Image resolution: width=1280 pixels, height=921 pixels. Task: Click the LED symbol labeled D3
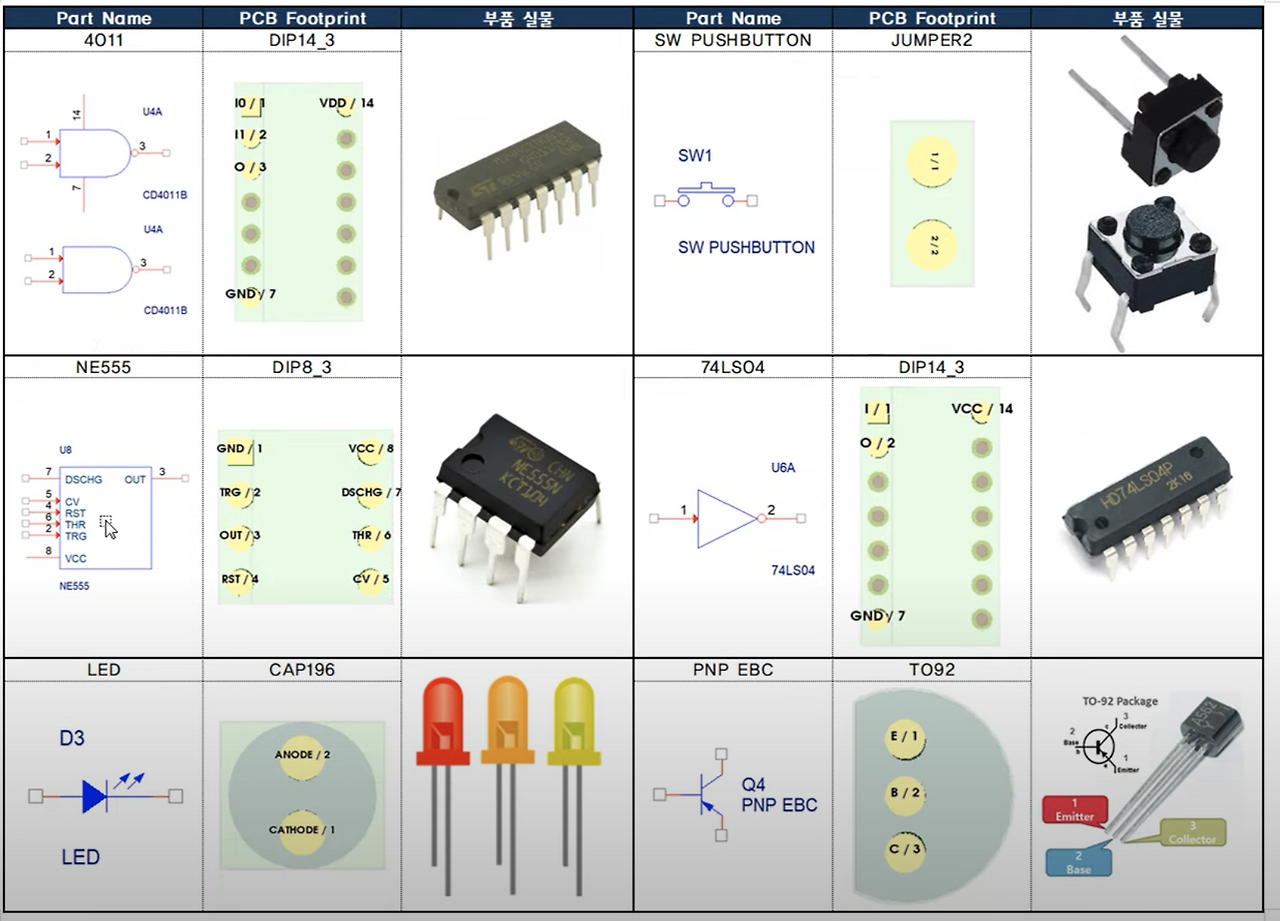(x=95, y=795)
